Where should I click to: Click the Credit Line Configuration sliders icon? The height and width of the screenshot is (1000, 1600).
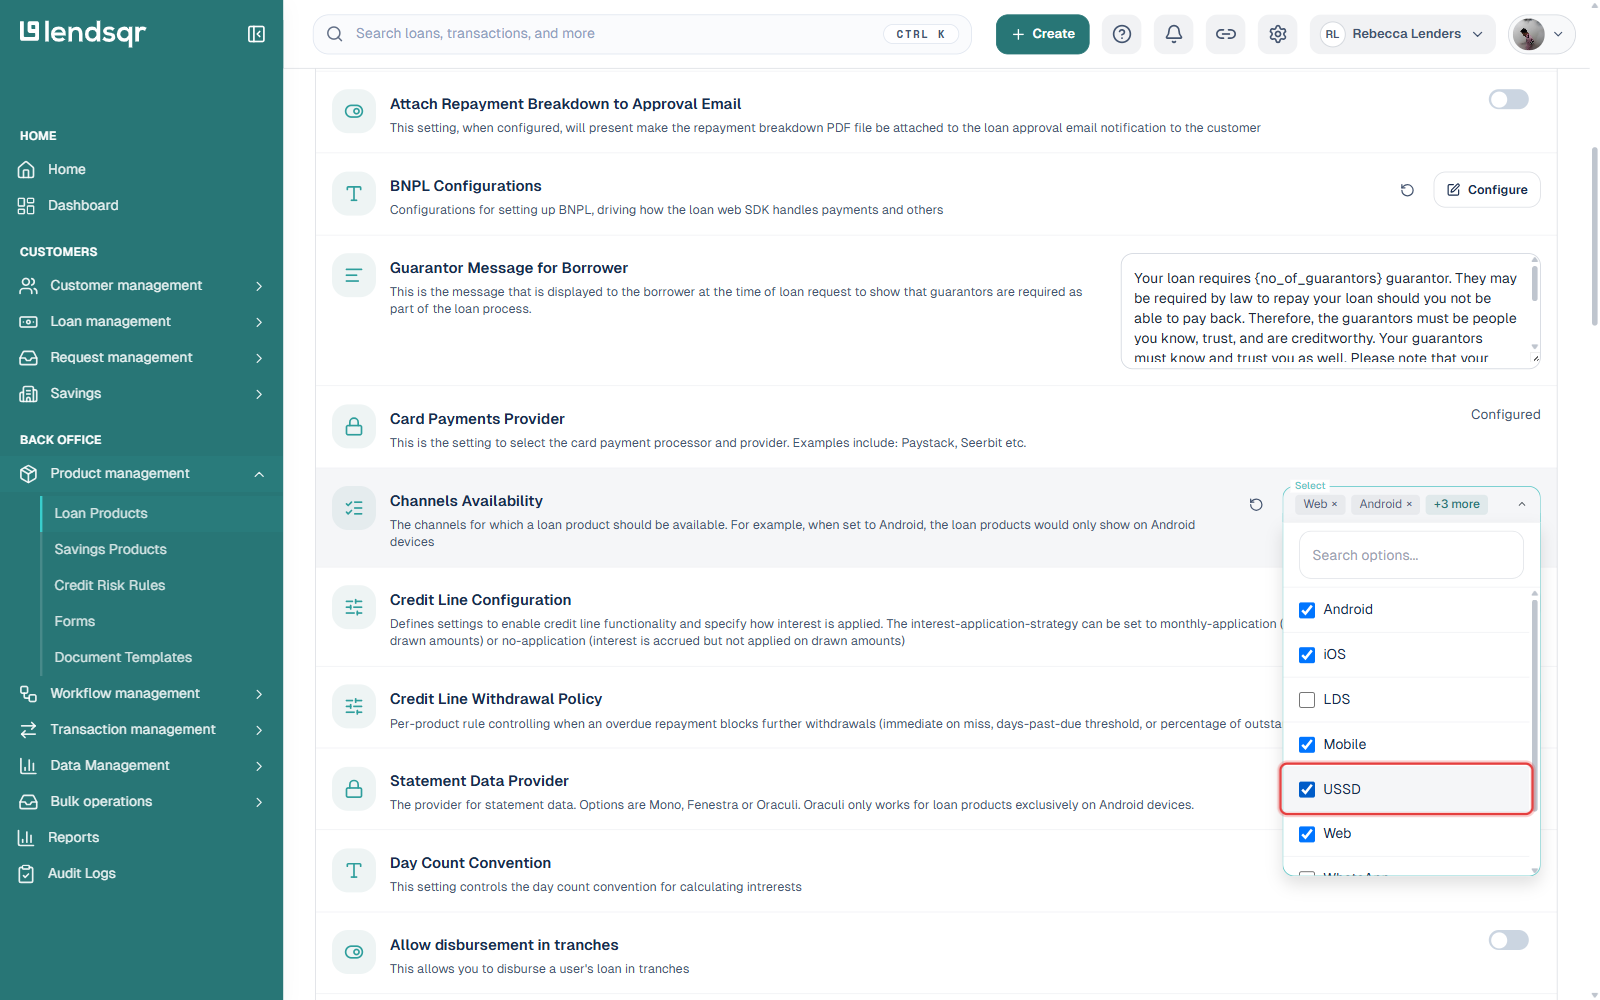[354, 607]
